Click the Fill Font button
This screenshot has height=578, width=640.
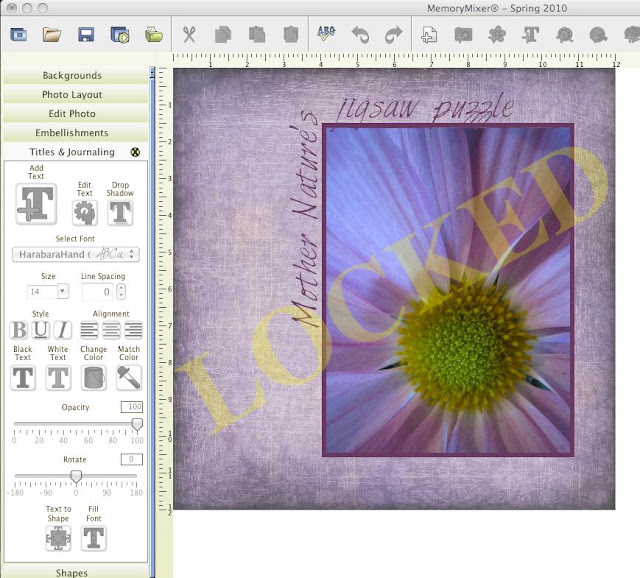click(x=93, y=538)
